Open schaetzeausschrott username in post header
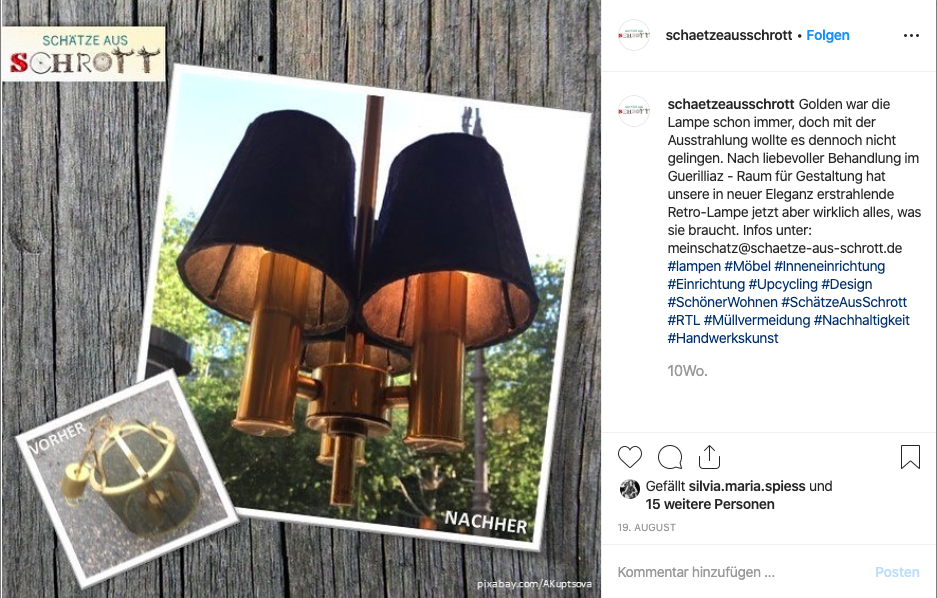Image resolution: width=937 pixels, height=598 pixels. pos(728,35)
